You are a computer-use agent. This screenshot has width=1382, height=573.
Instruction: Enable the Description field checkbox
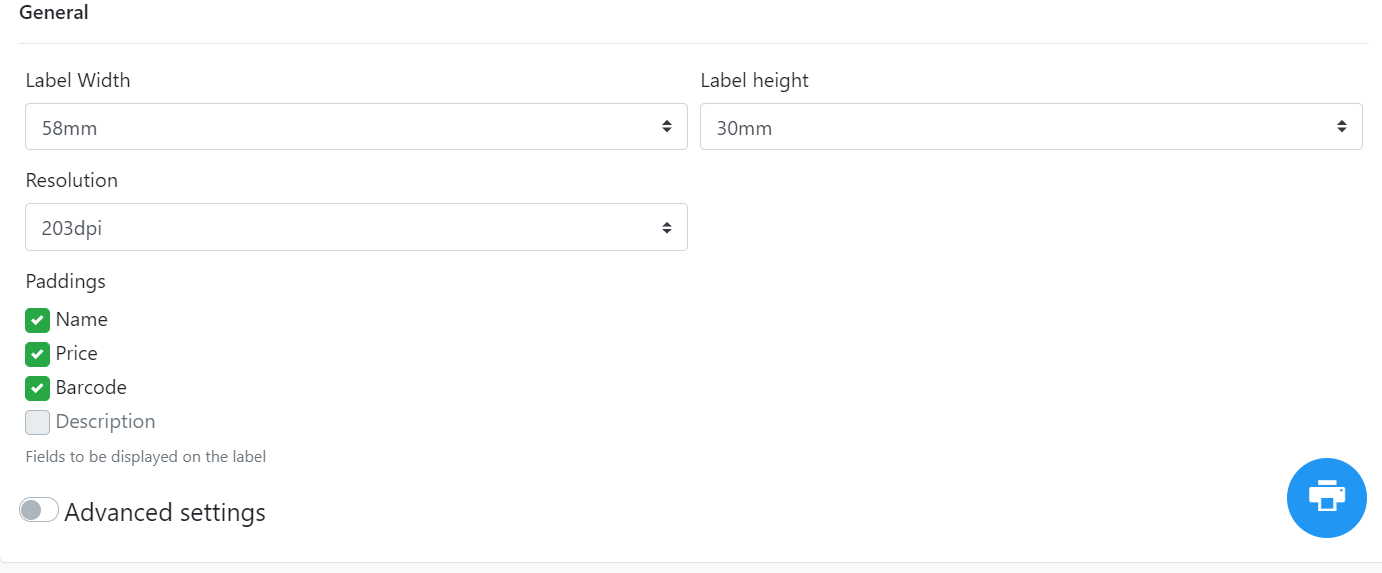click(x=38, y=422)
